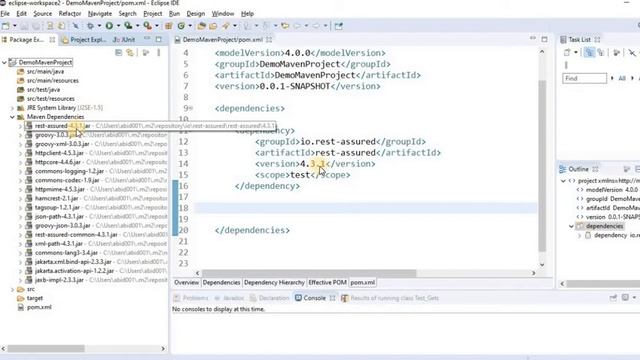Select the target folder
This screenshot has height=360, width=640.
(35, 298)
